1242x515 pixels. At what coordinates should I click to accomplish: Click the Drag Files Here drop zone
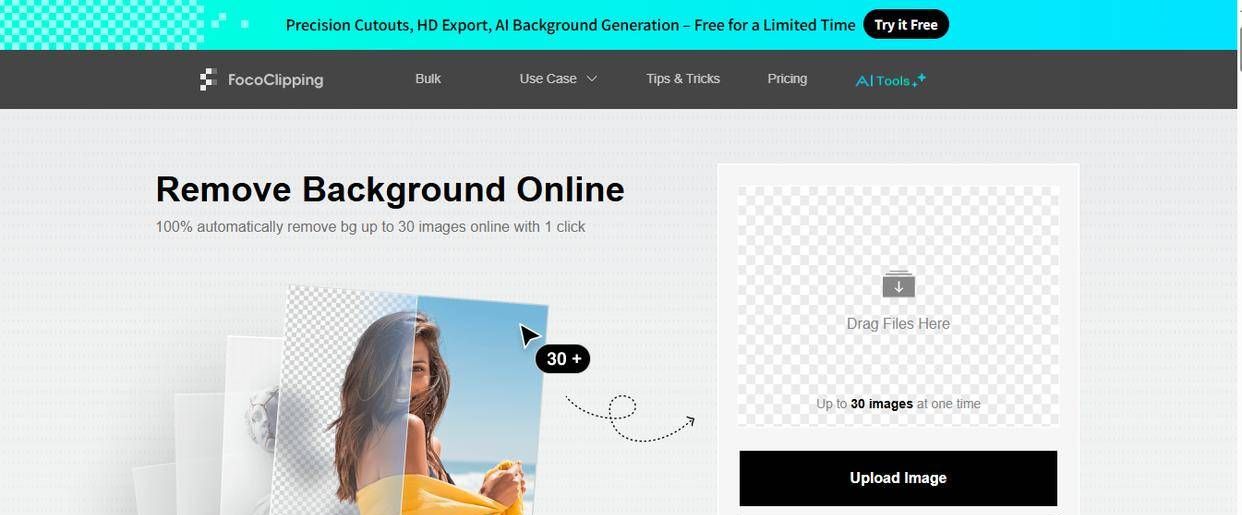(x=898, y=305)
